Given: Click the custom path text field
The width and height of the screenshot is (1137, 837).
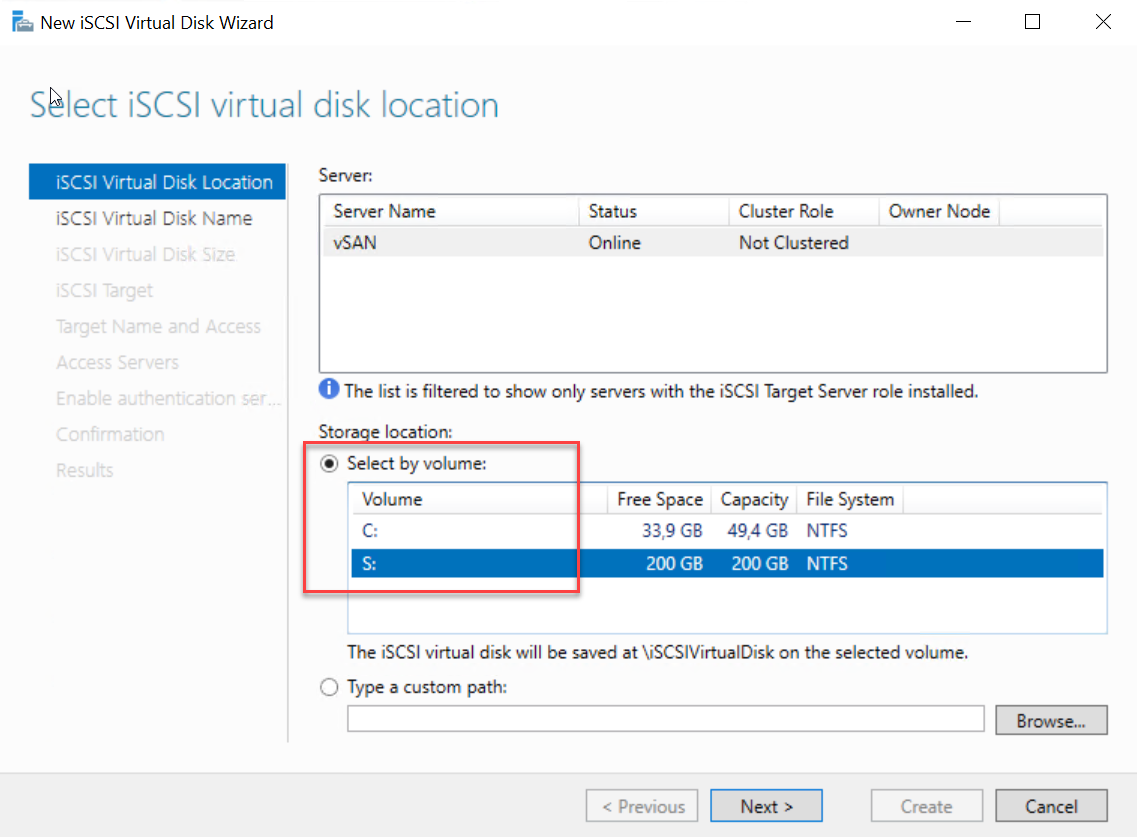Looking at the screenshot, I should tap(666, 719).
